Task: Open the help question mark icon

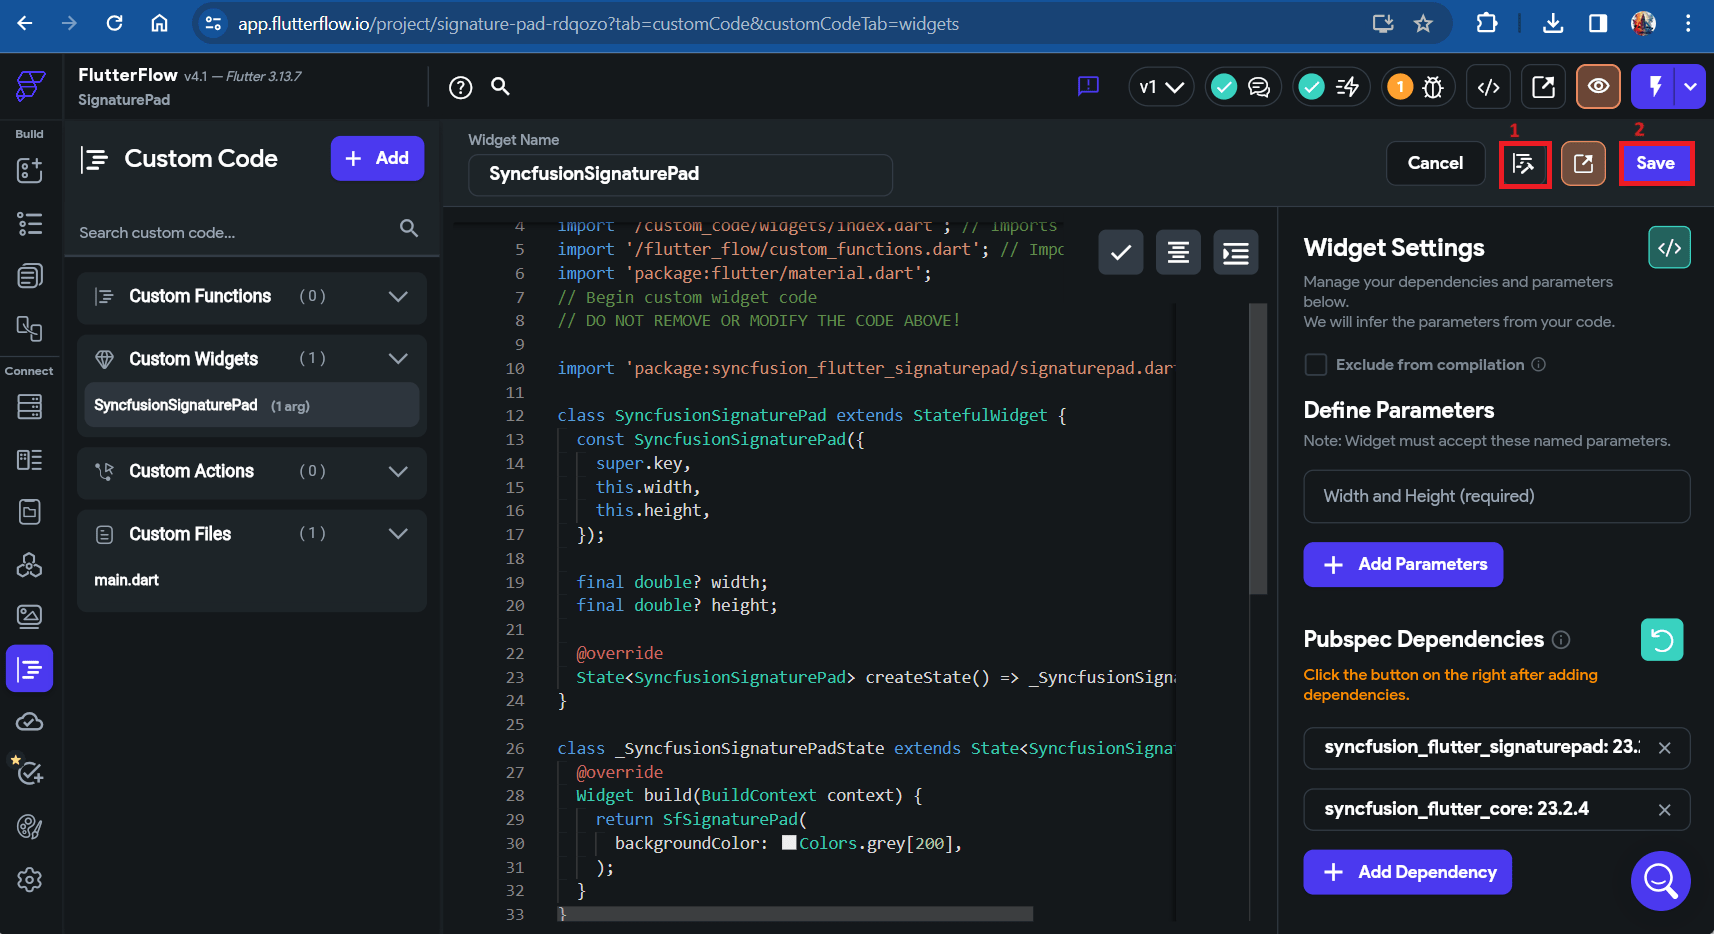Action: click(460, 88)
